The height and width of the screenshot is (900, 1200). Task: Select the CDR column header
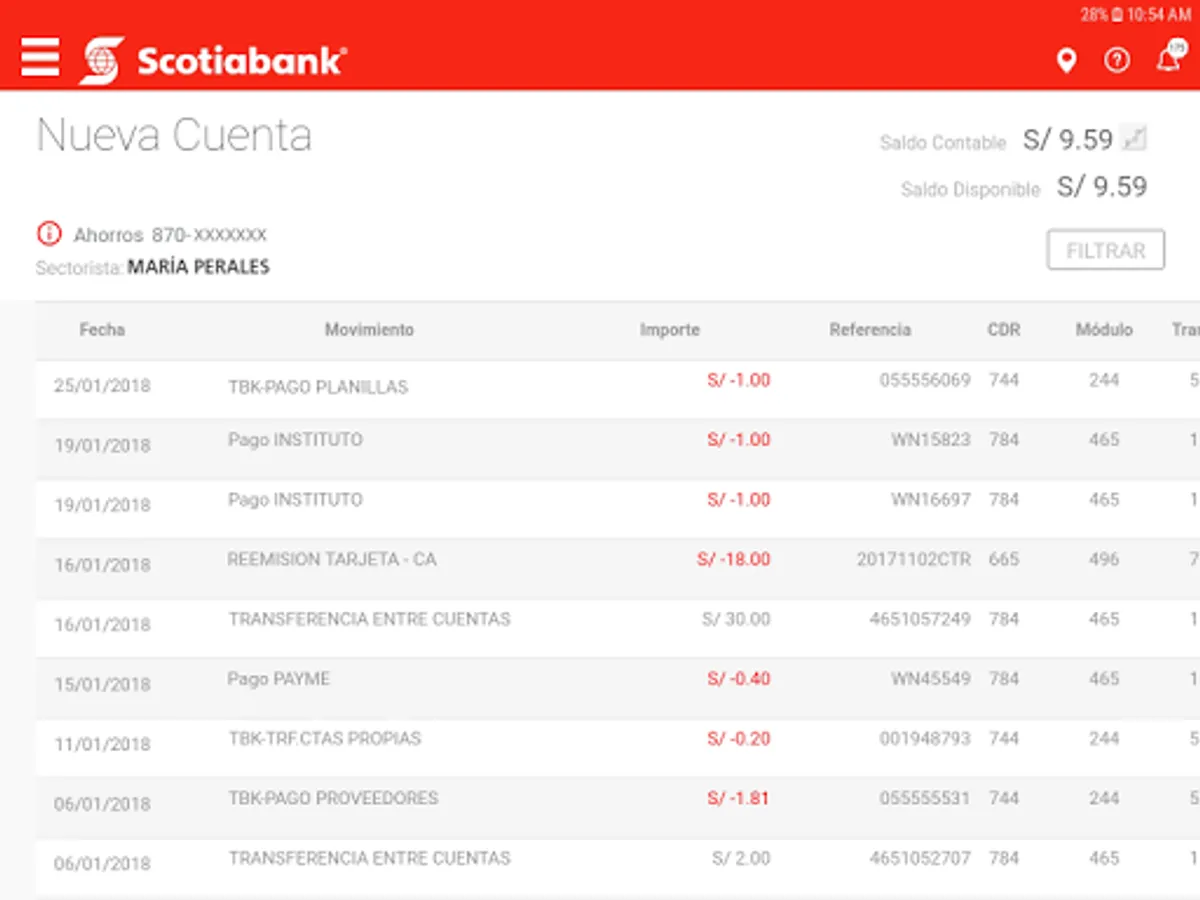(1004, 329)
